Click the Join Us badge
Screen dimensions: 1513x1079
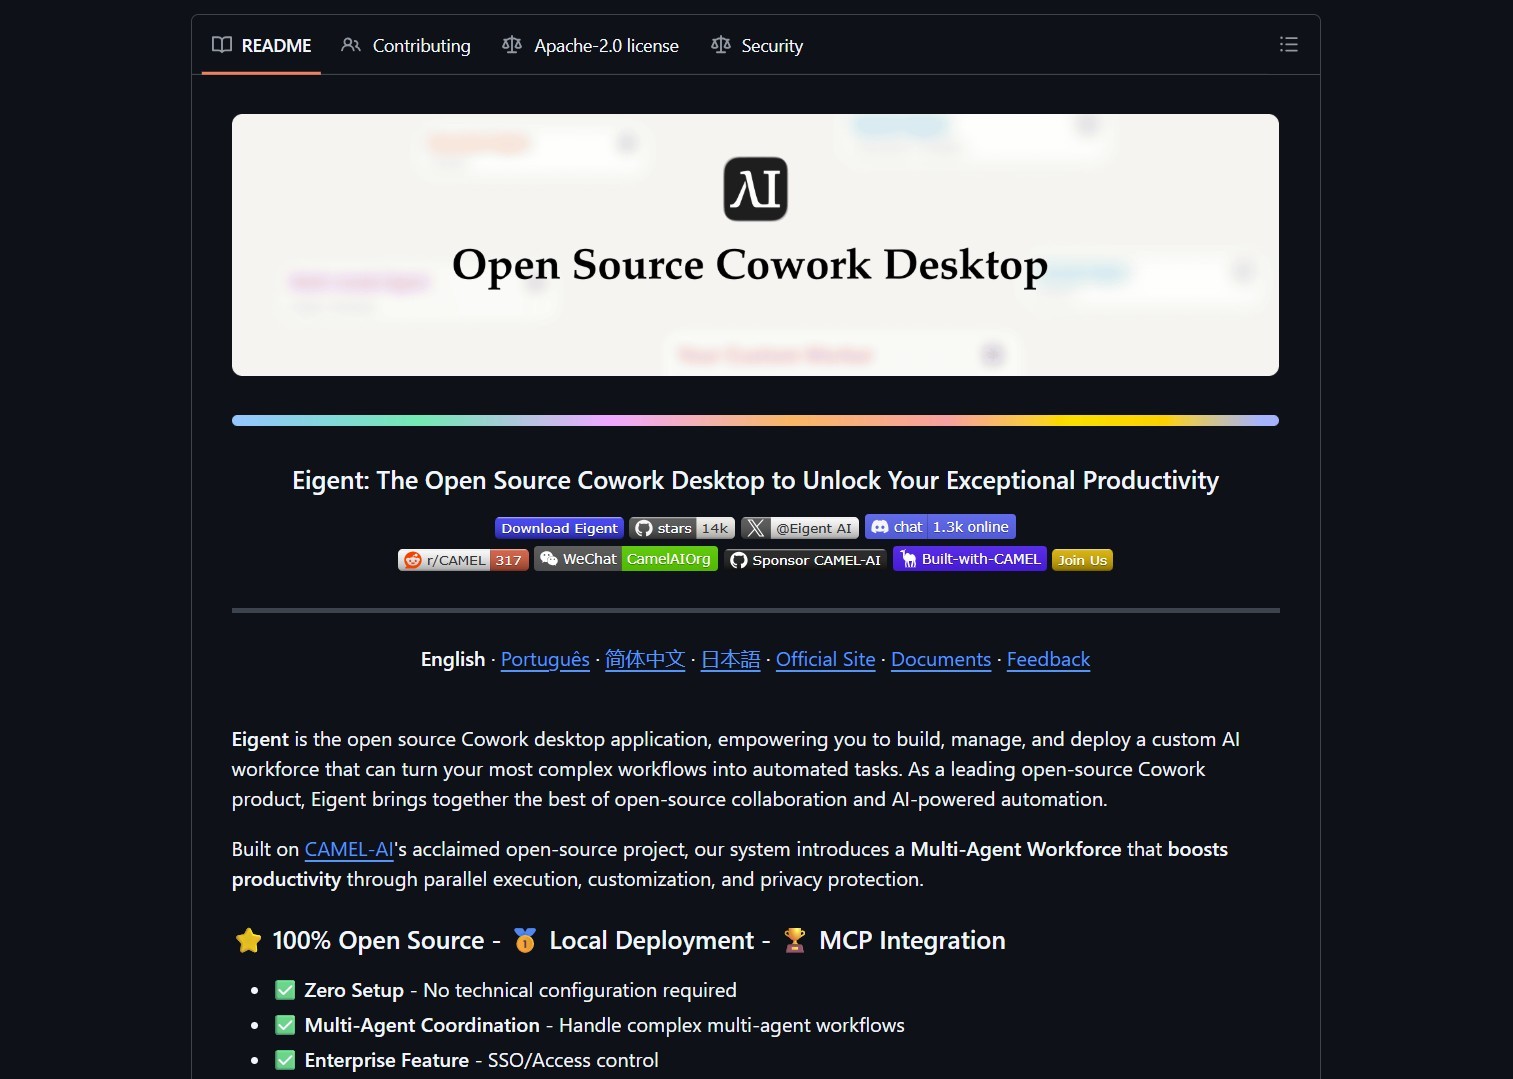click(x=1082, y=560)
